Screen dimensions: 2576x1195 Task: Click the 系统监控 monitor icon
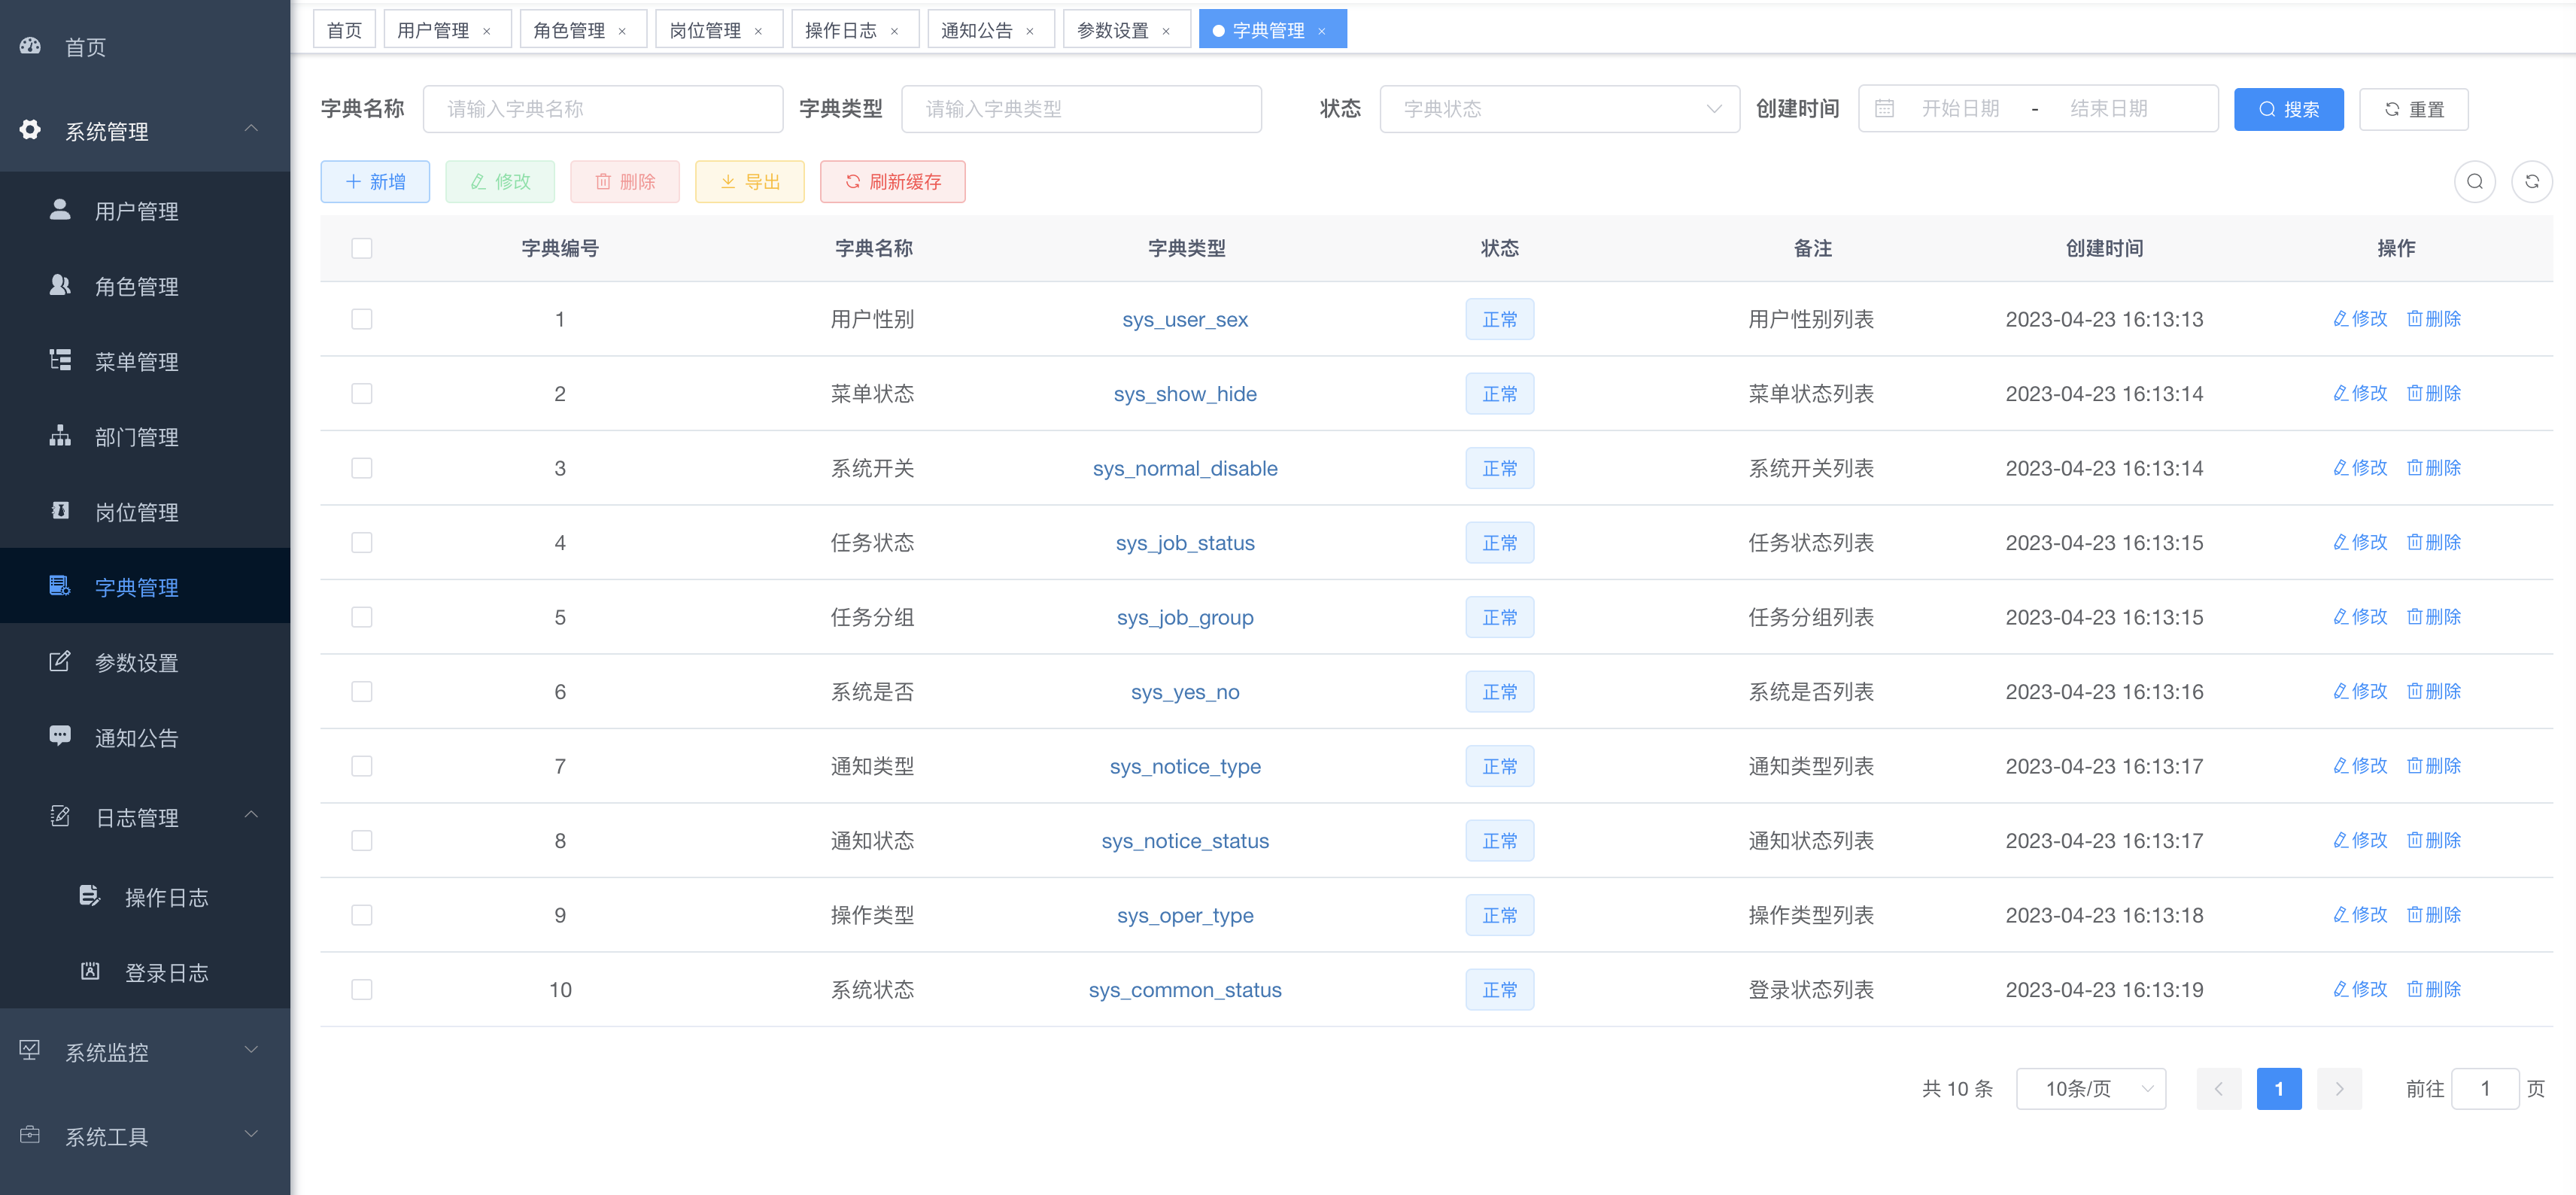(x=30, y=1050)
